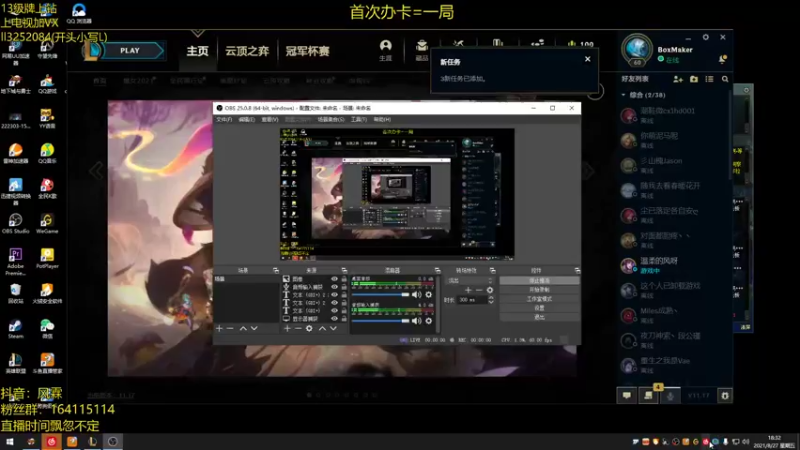The height and width of the screenshot is (450, 800).
Task: Open OBS 设置 button
Action: [x=539, y=308]
